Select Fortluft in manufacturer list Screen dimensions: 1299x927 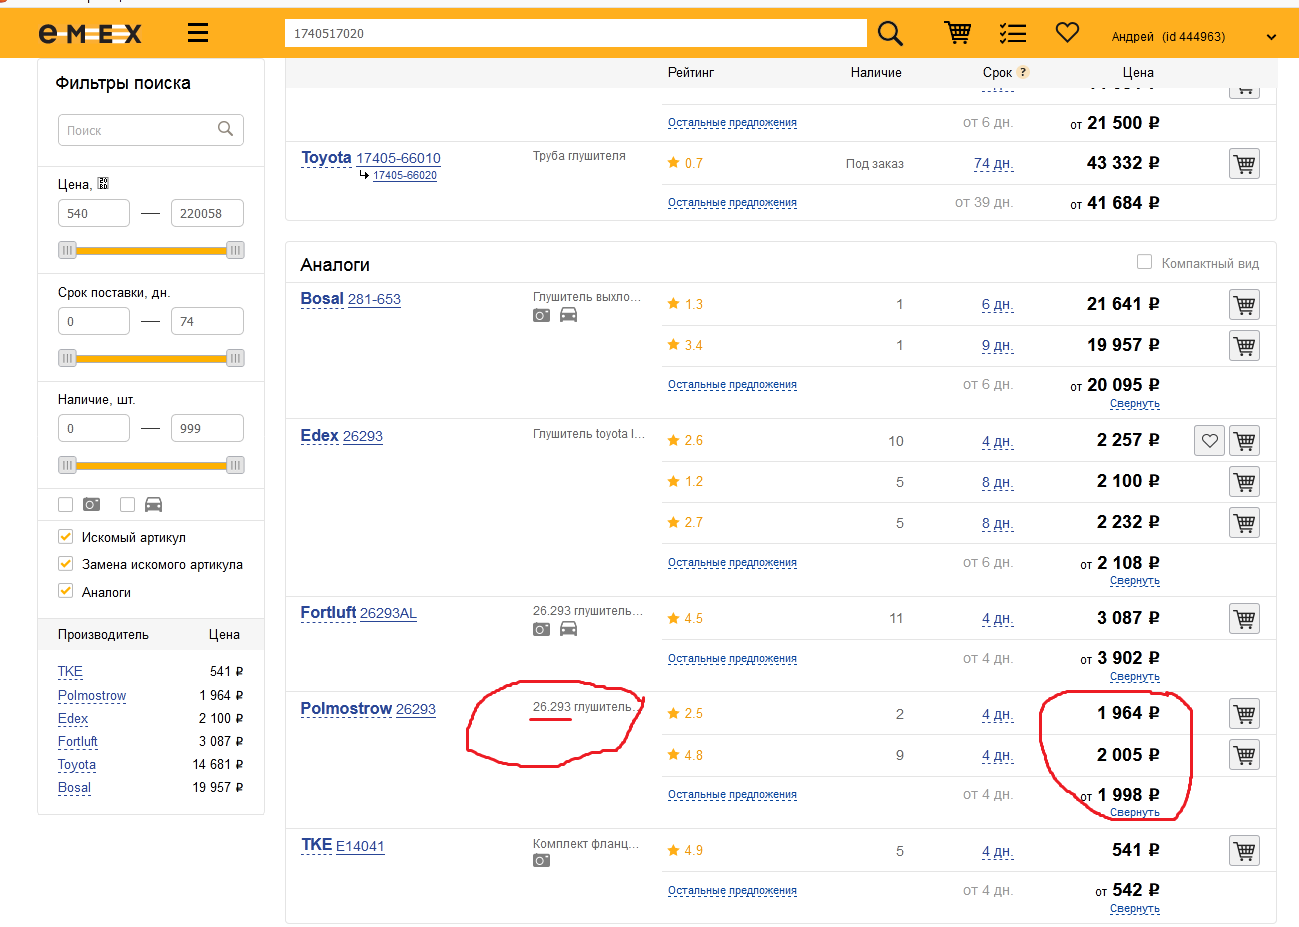pos(78,742)
